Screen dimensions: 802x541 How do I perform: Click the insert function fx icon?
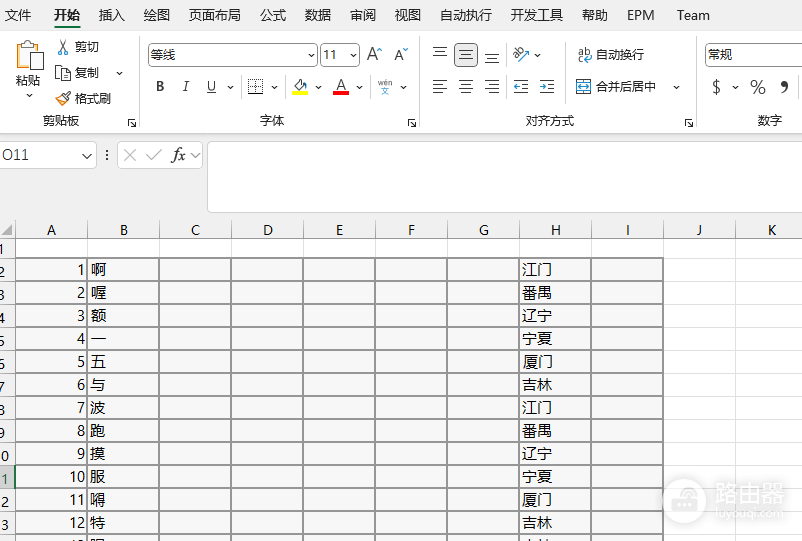[x=178, y=154]
